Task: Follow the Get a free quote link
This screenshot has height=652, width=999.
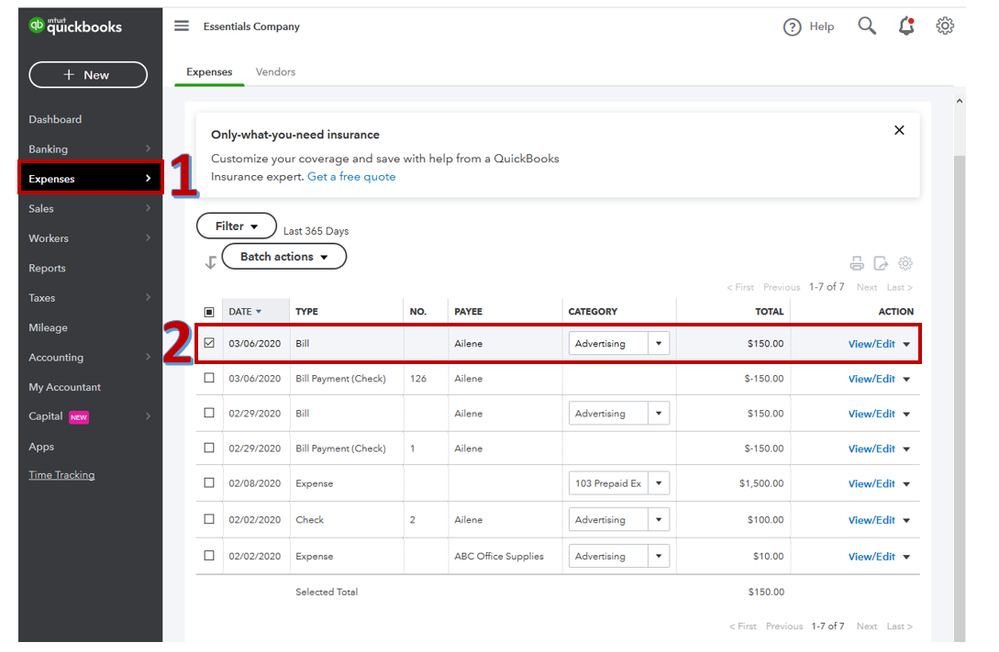Action: point(351,177)
